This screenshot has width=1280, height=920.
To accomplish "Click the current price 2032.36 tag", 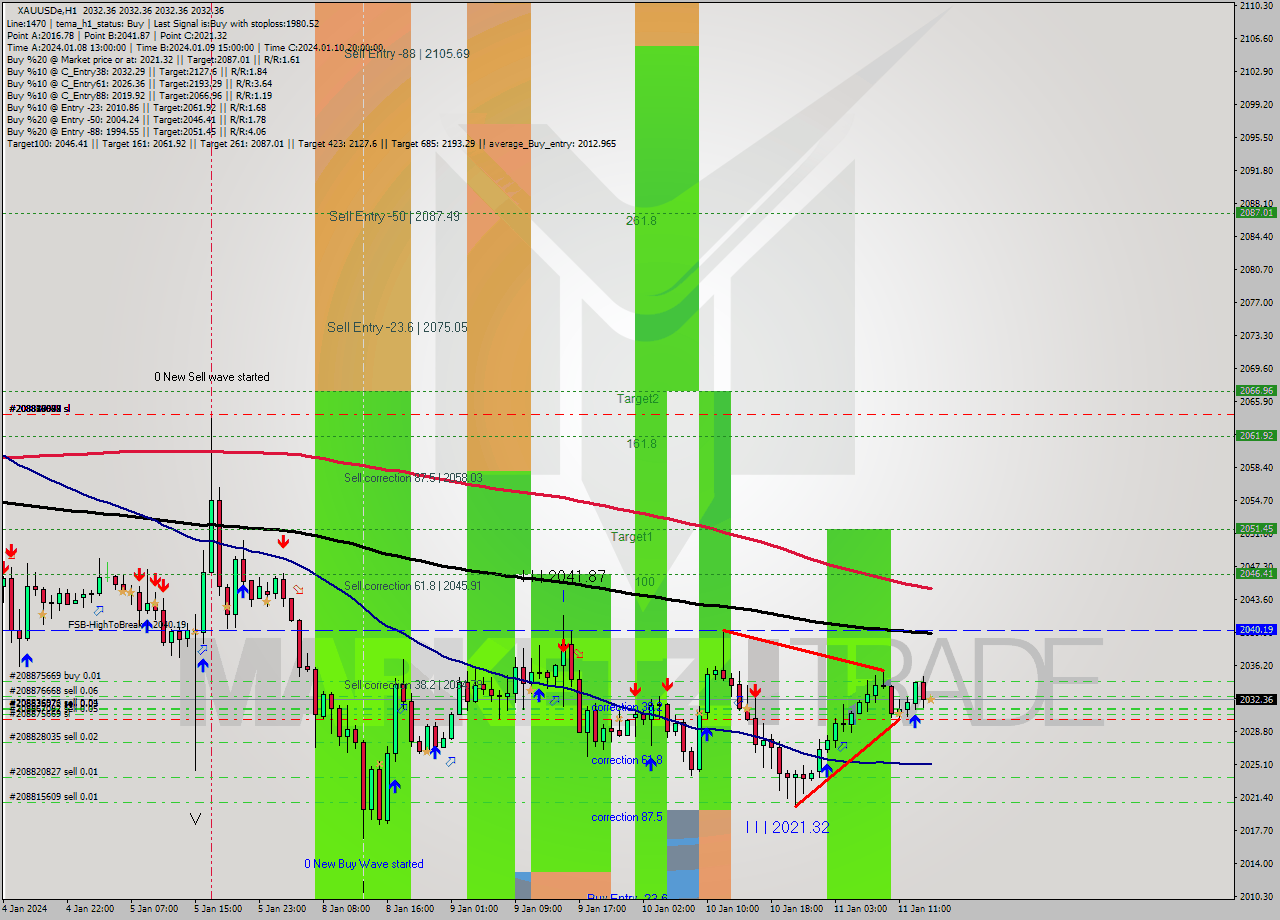I will (1256, 699).
